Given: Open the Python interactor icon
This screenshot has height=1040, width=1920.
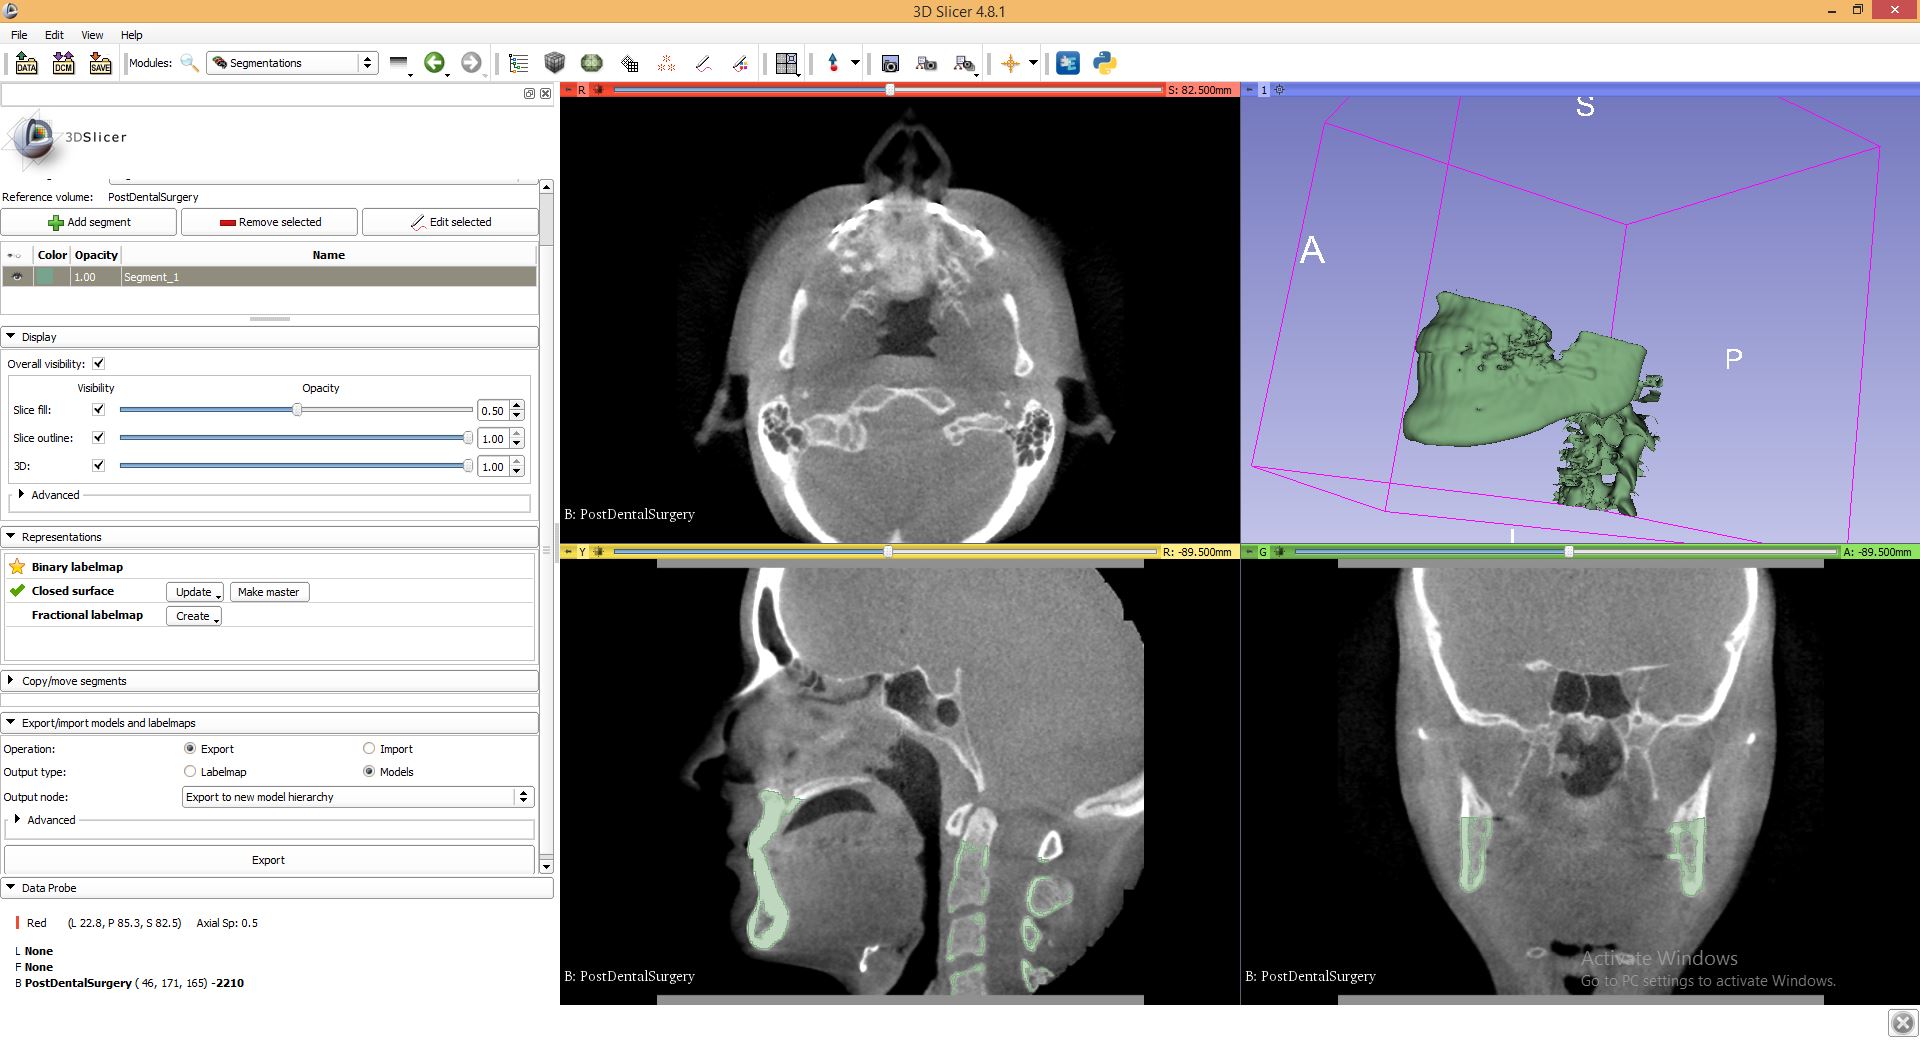Looking at the screenshot, I should (1105, 63).
